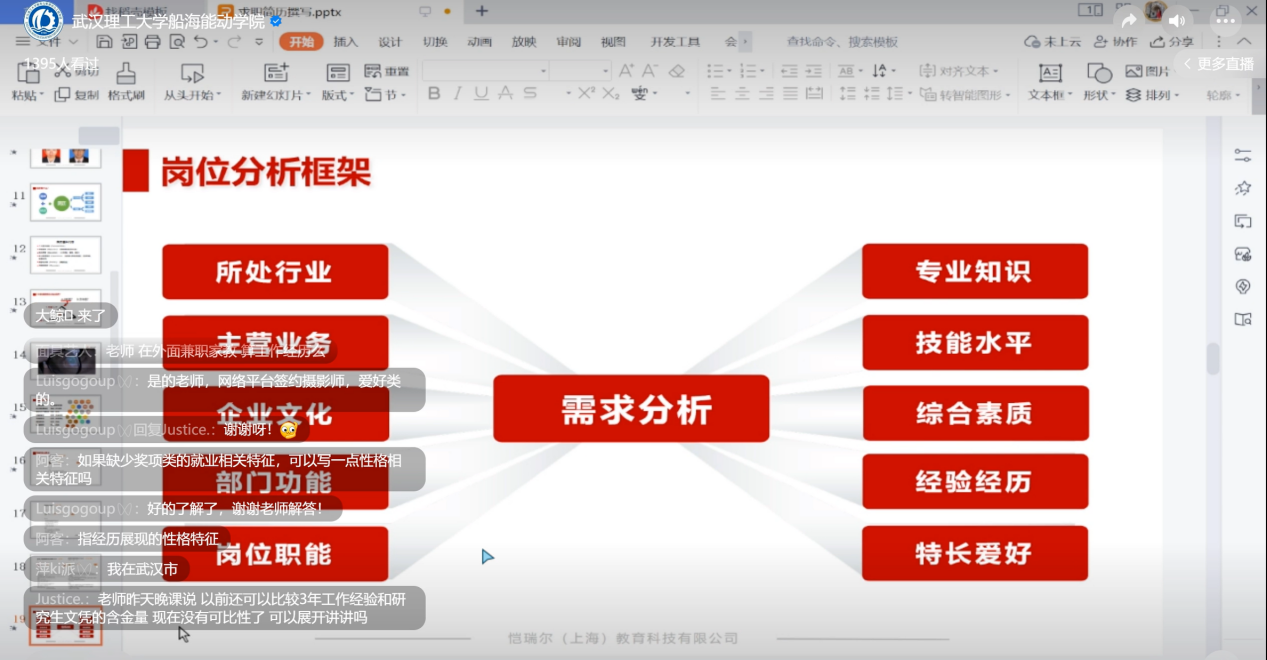Select slide 12 thumbnail in panel

point(66,255)
